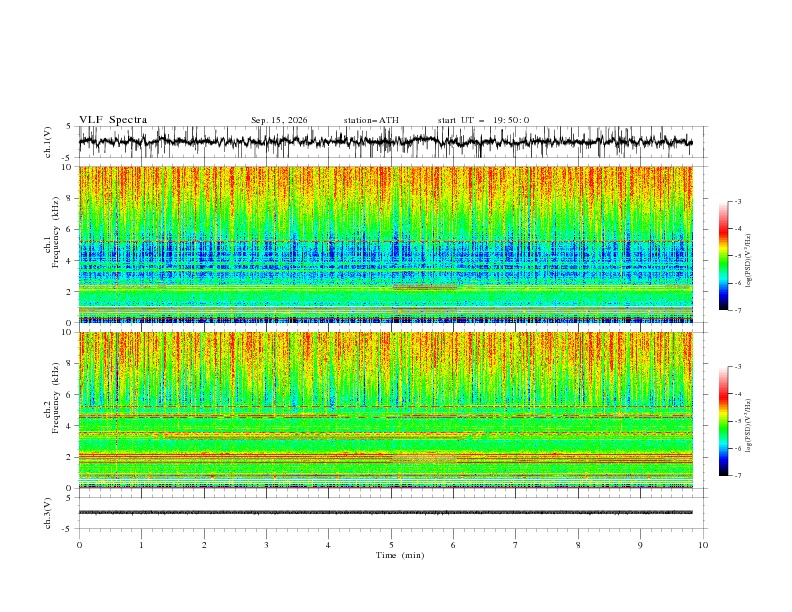Click the ch.1 spectrogram blue band near 4 kHz
The height and width of the screenshot is (612, 792).
tap(385, 258)
